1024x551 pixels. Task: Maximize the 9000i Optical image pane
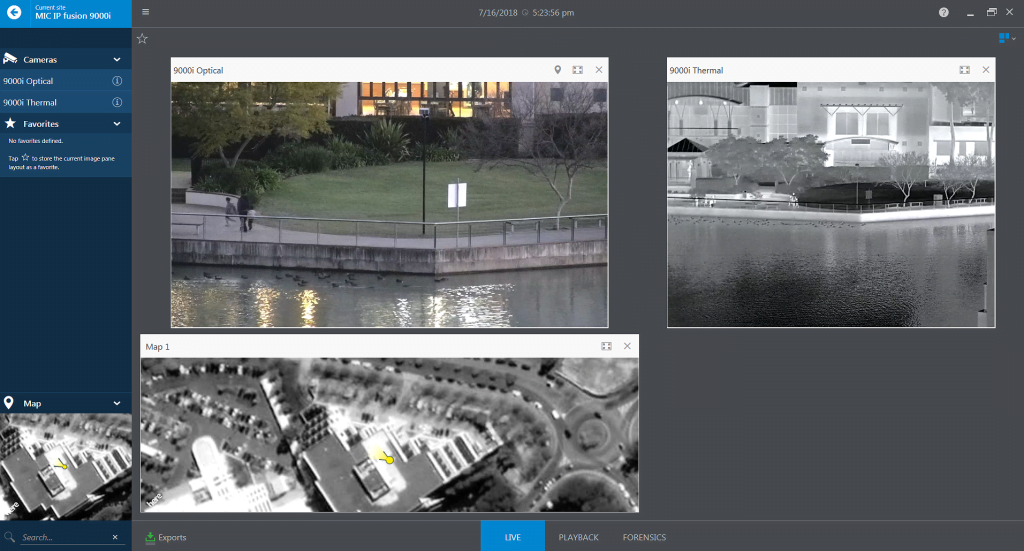[577, 70]
